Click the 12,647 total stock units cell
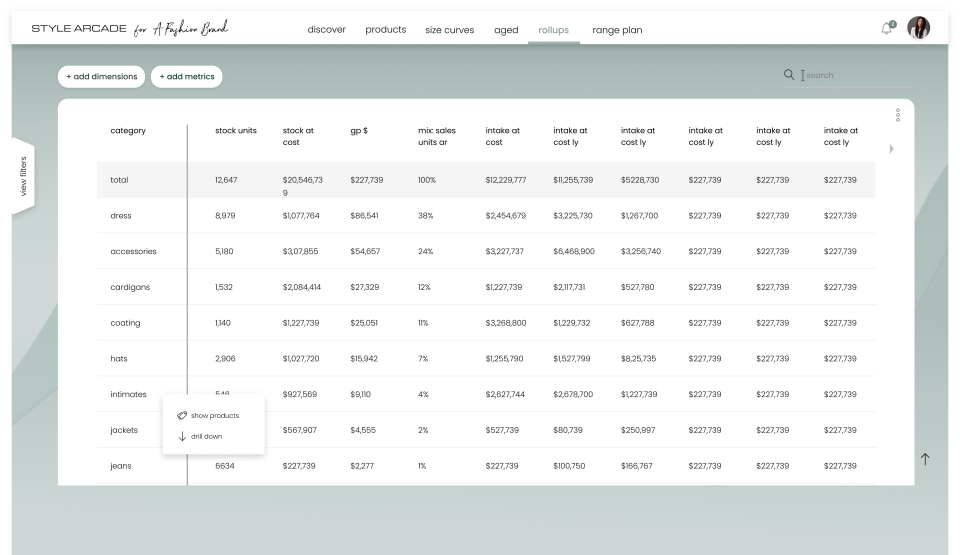Image resolution: width=960 pixels, height=555 pixels. (x=226, y=180)
